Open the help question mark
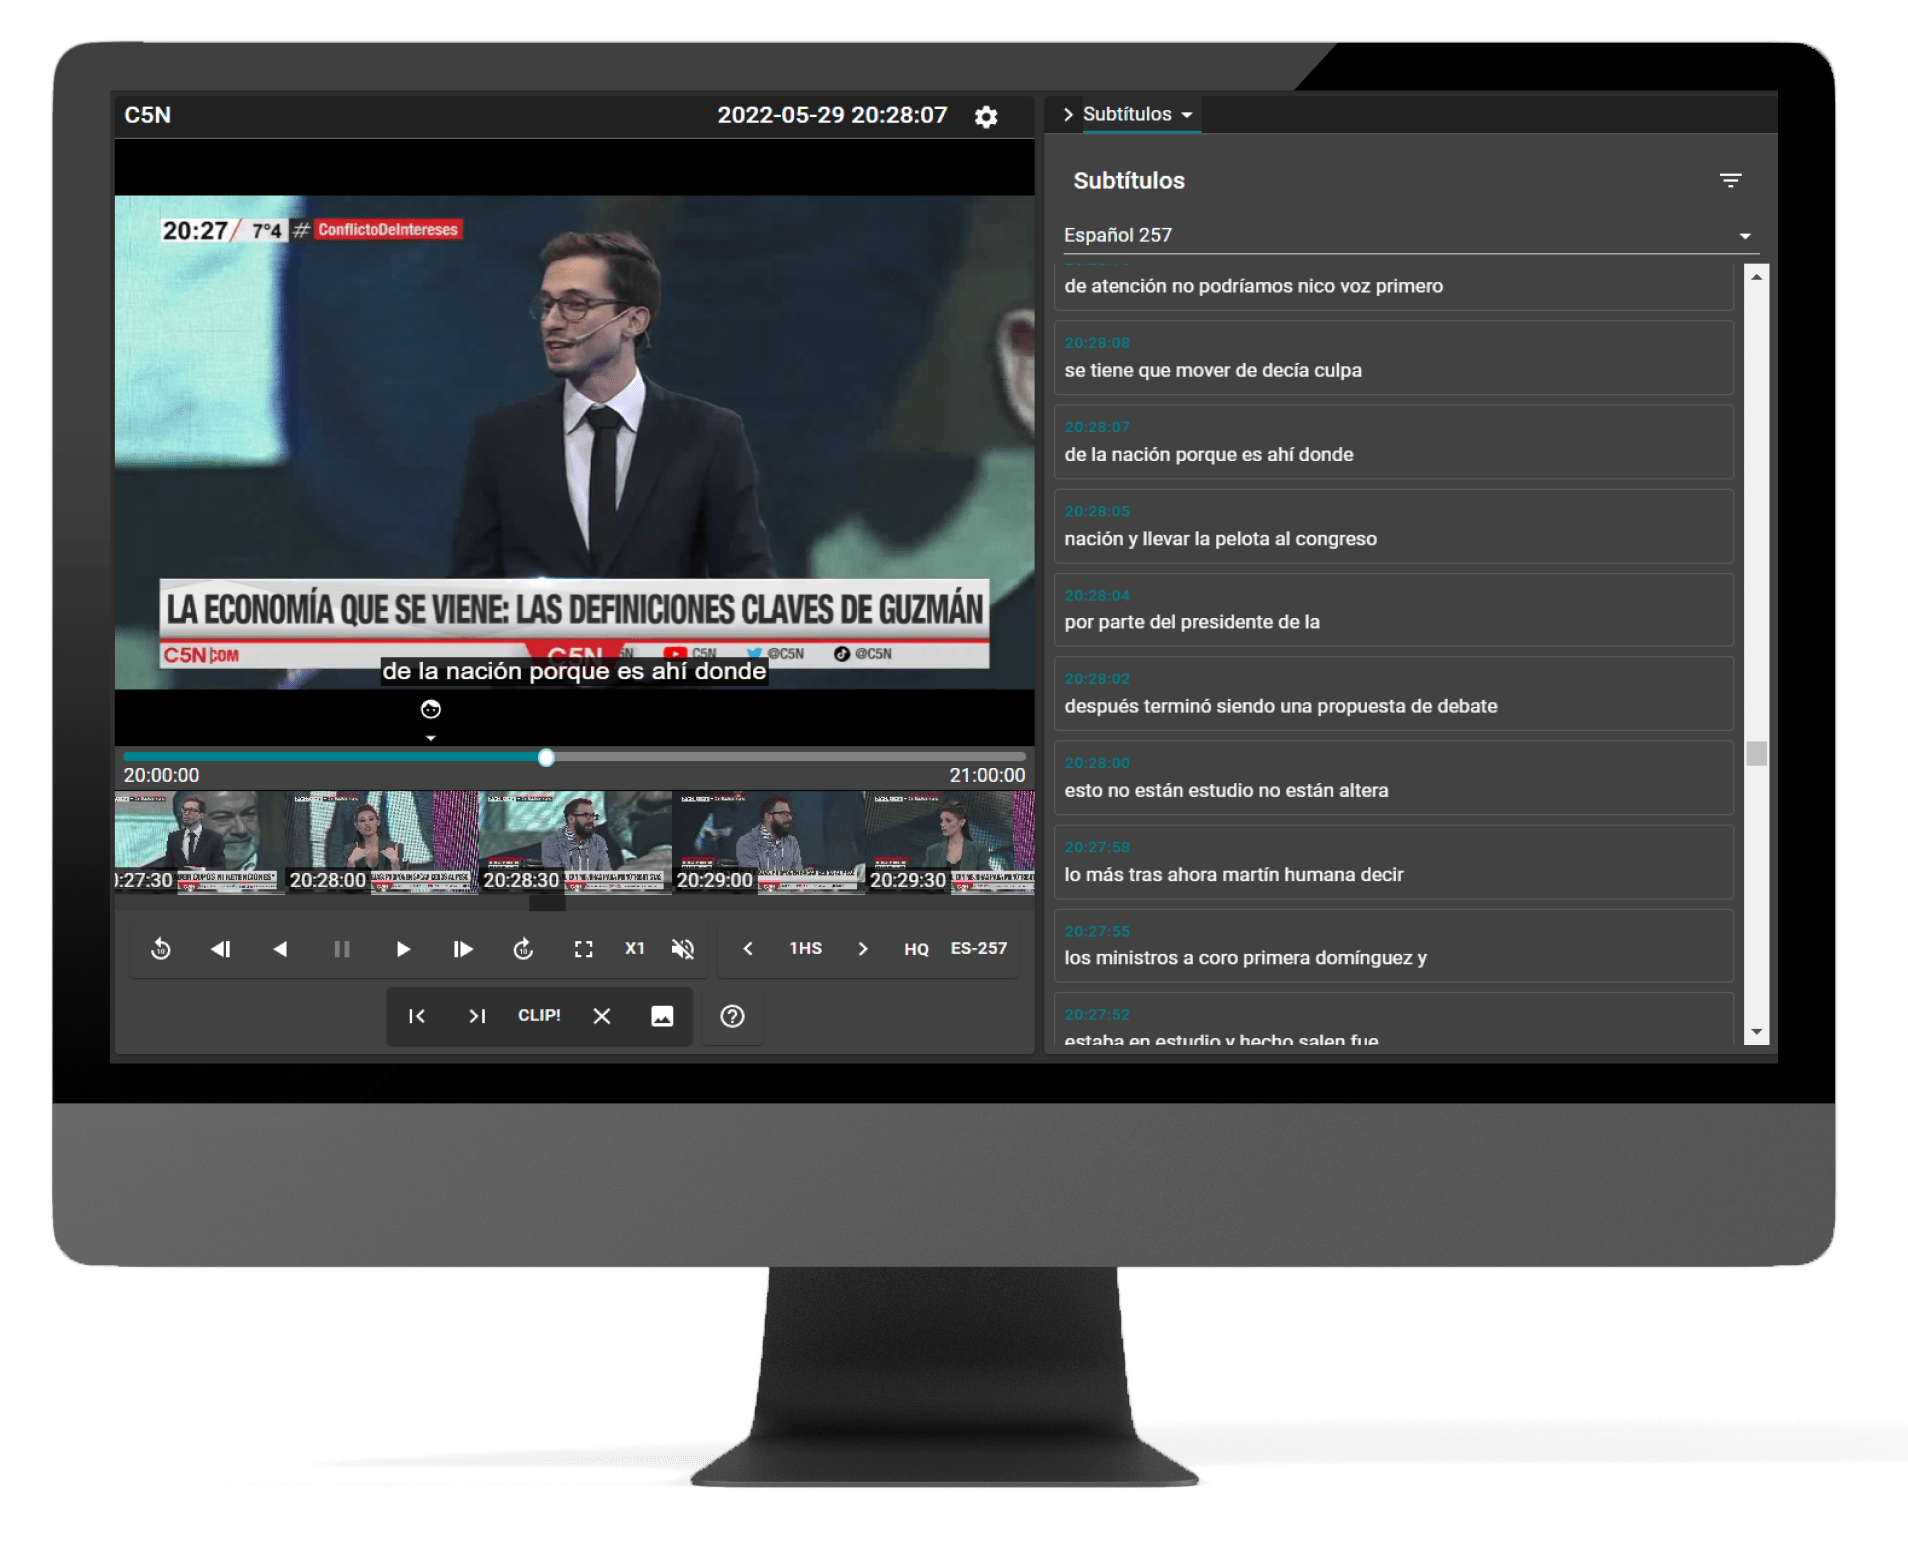This screenshot has width=1908, height=1545. (732, 1016)
